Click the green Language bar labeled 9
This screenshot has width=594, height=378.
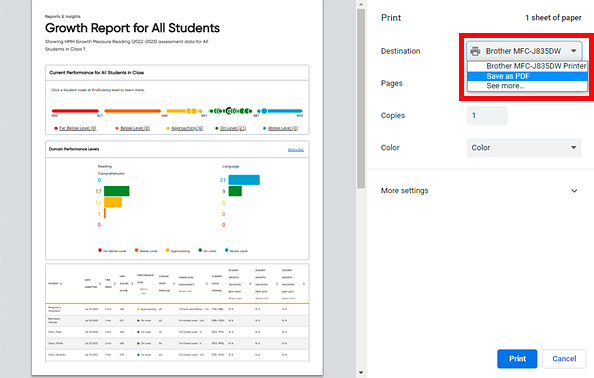pyautogui.click(x=235, y=191)
